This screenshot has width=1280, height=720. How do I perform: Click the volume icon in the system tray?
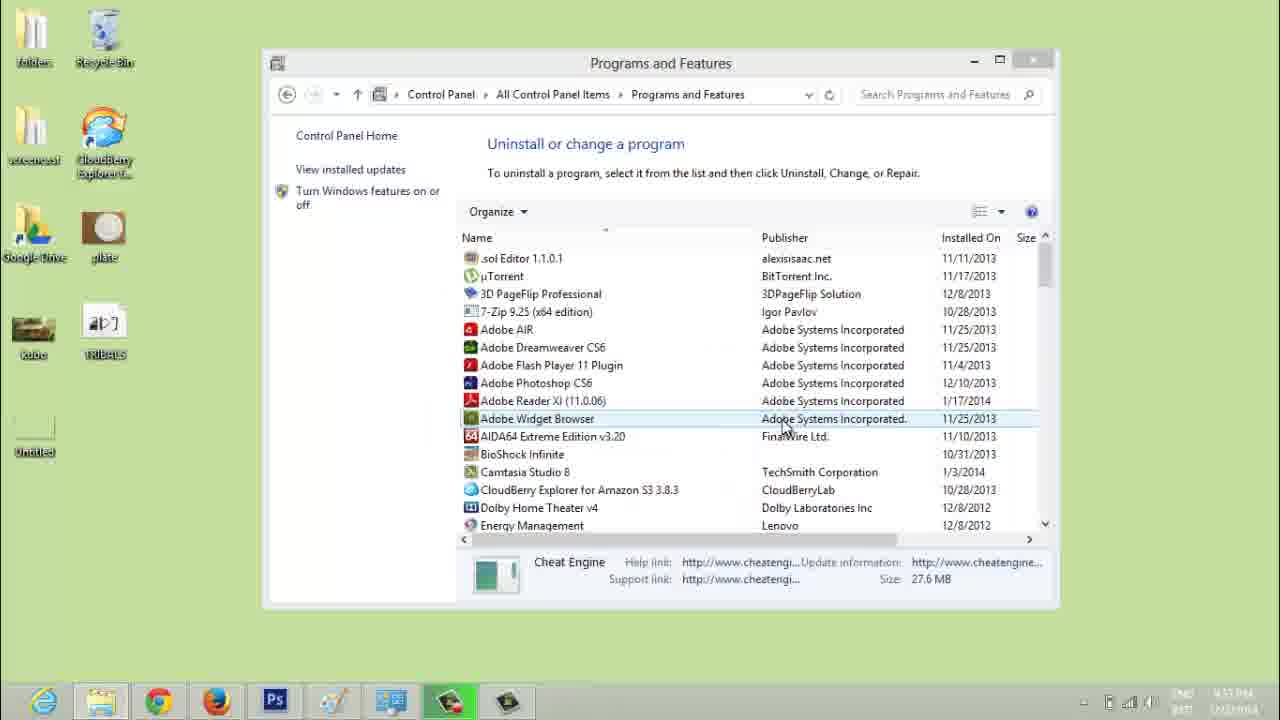tap(1151, 702)
